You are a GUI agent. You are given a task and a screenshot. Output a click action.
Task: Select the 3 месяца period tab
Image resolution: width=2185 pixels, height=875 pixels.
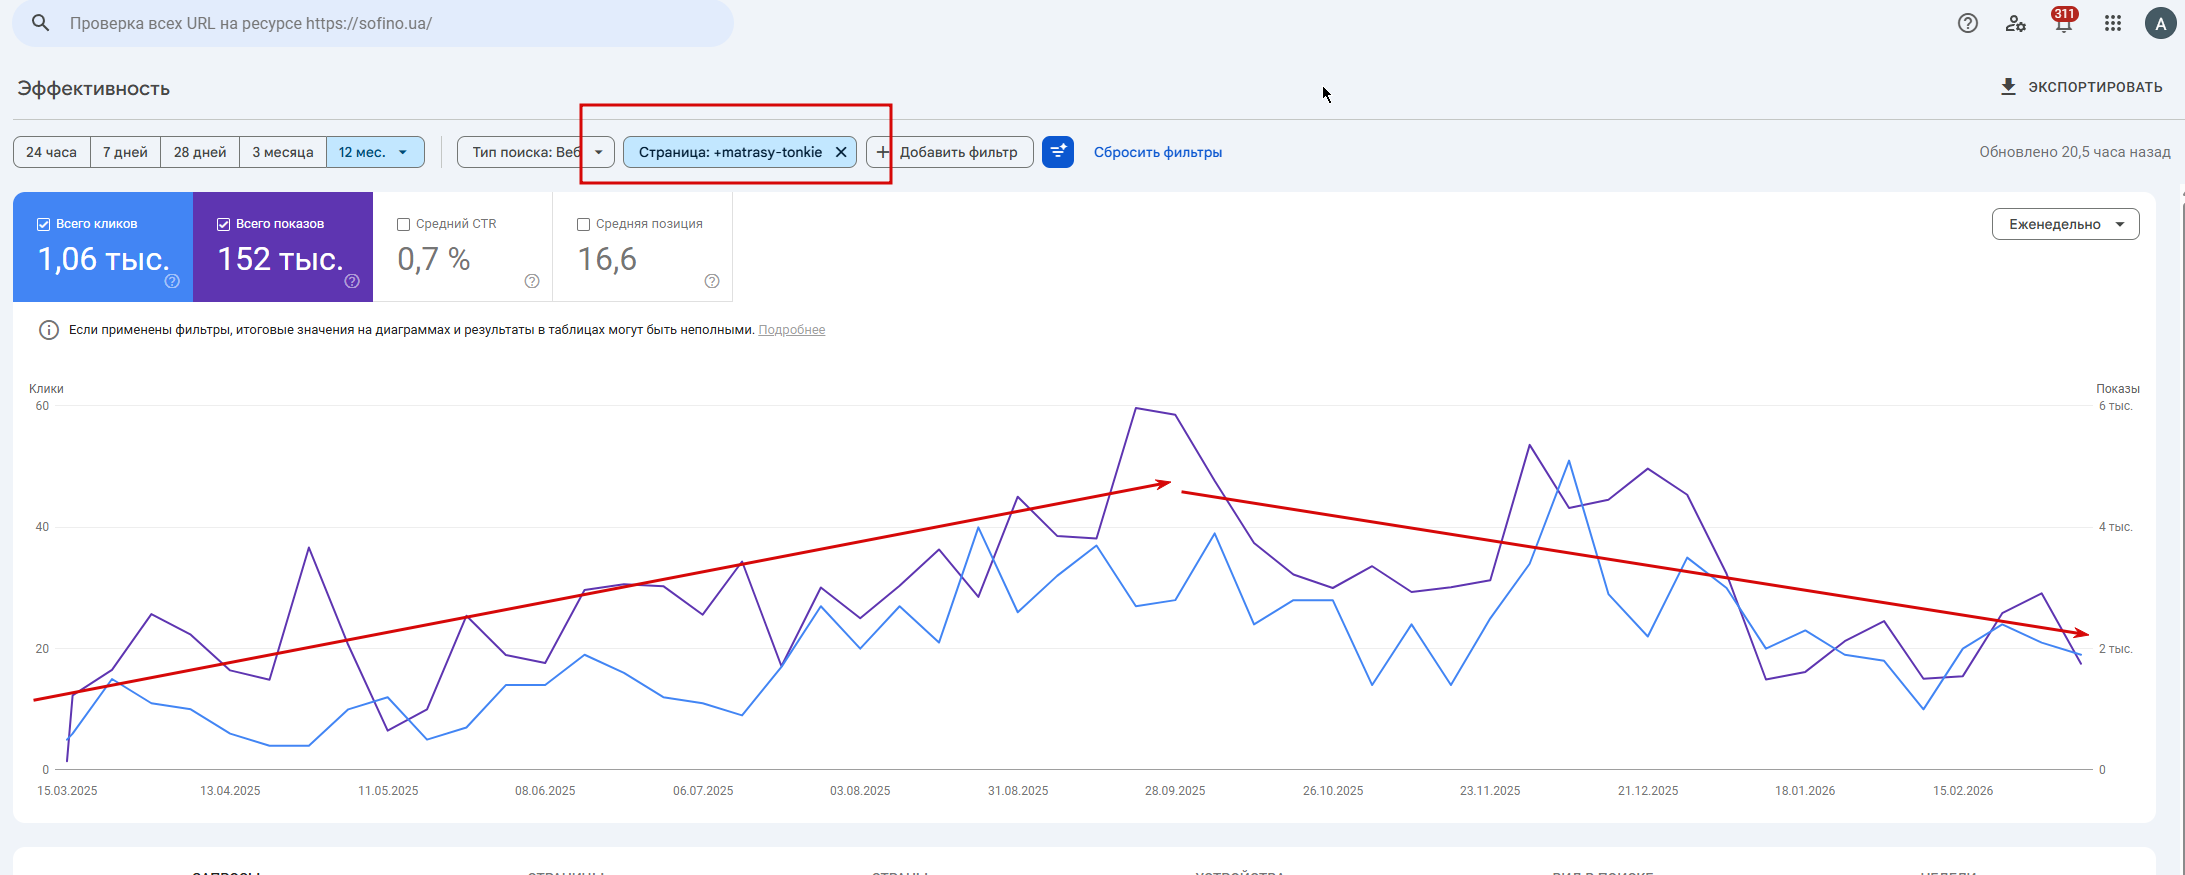[282, 152]
